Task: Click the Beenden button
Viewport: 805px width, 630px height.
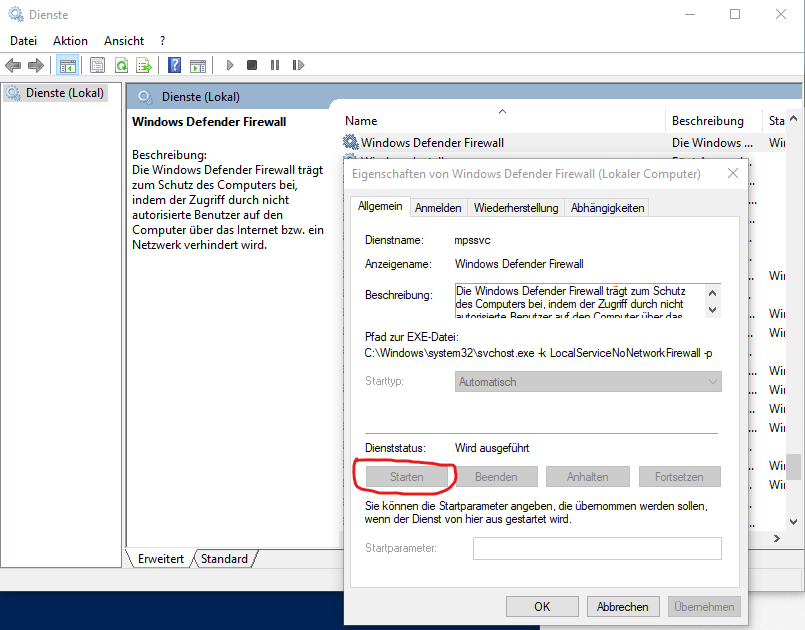Action: pyautogui.click(x=496, y=477)
